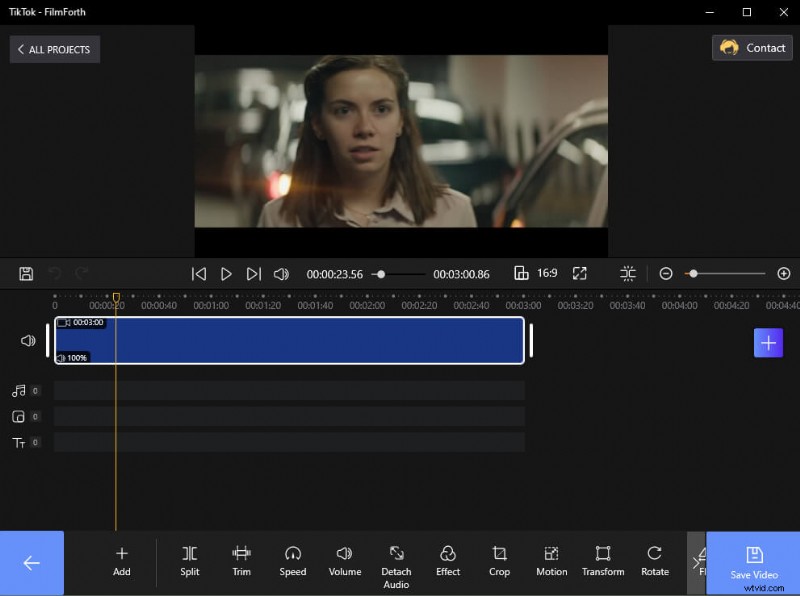Viewport: 800px width, 596px height.
Task: Open the Speed adjustment tool
Action: tap(293, 562)
